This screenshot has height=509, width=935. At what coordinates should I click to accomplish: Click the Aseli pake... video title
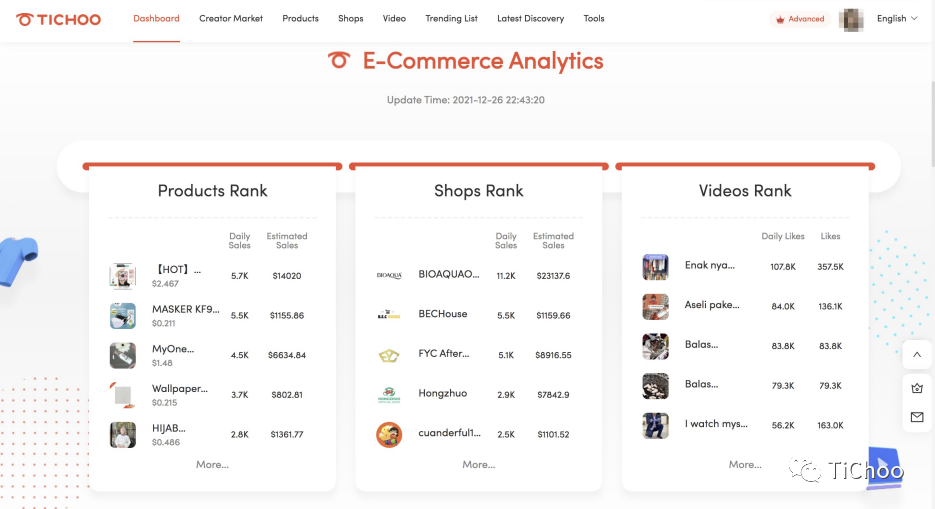[712, 305]
